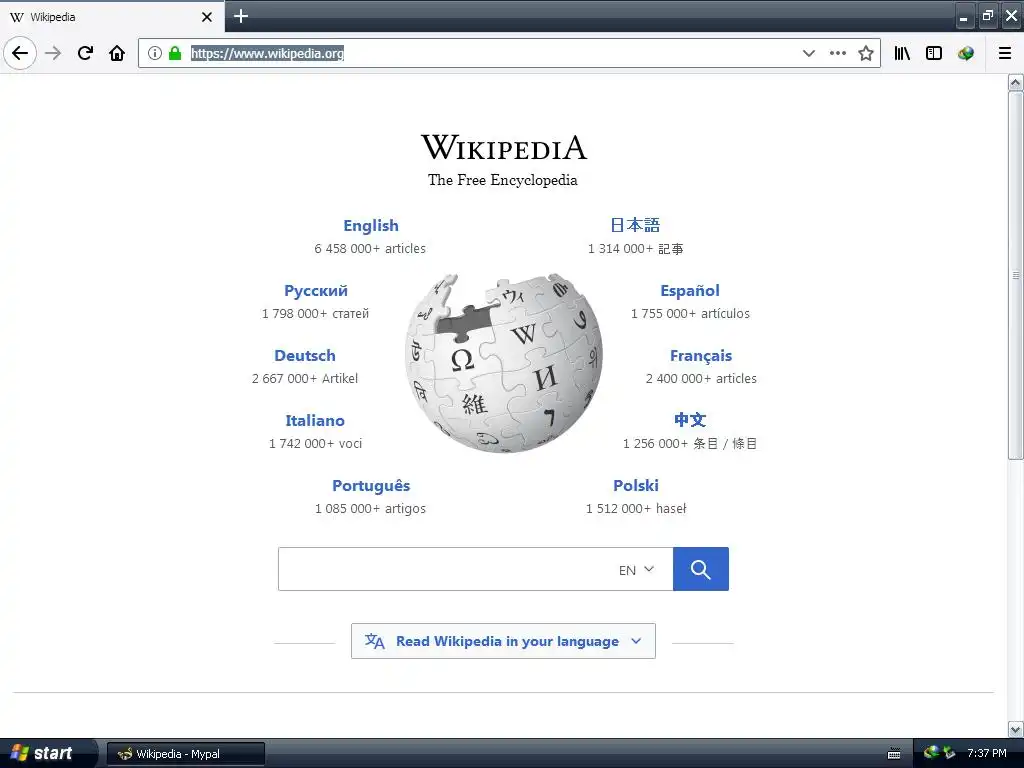Open Français Wikipedia link
Image resolution: width=1024 pixels, height=768 pixels.
701,355
